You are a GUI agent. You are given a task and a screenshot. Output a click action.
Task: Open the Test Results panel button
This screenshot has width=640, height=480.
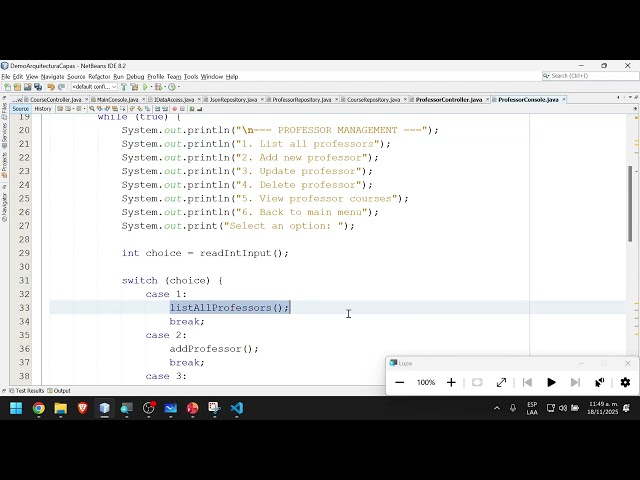[x=27, y=391]
